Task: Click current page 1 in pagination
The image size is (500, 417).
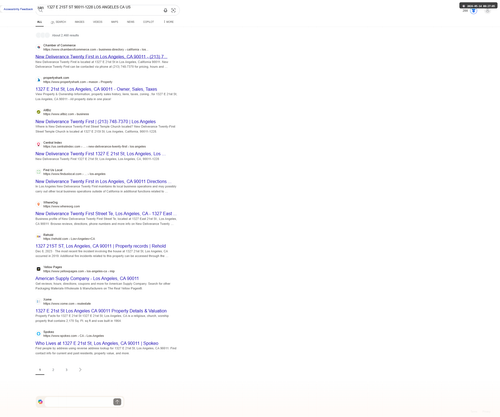Action: [x=40, y=369]
